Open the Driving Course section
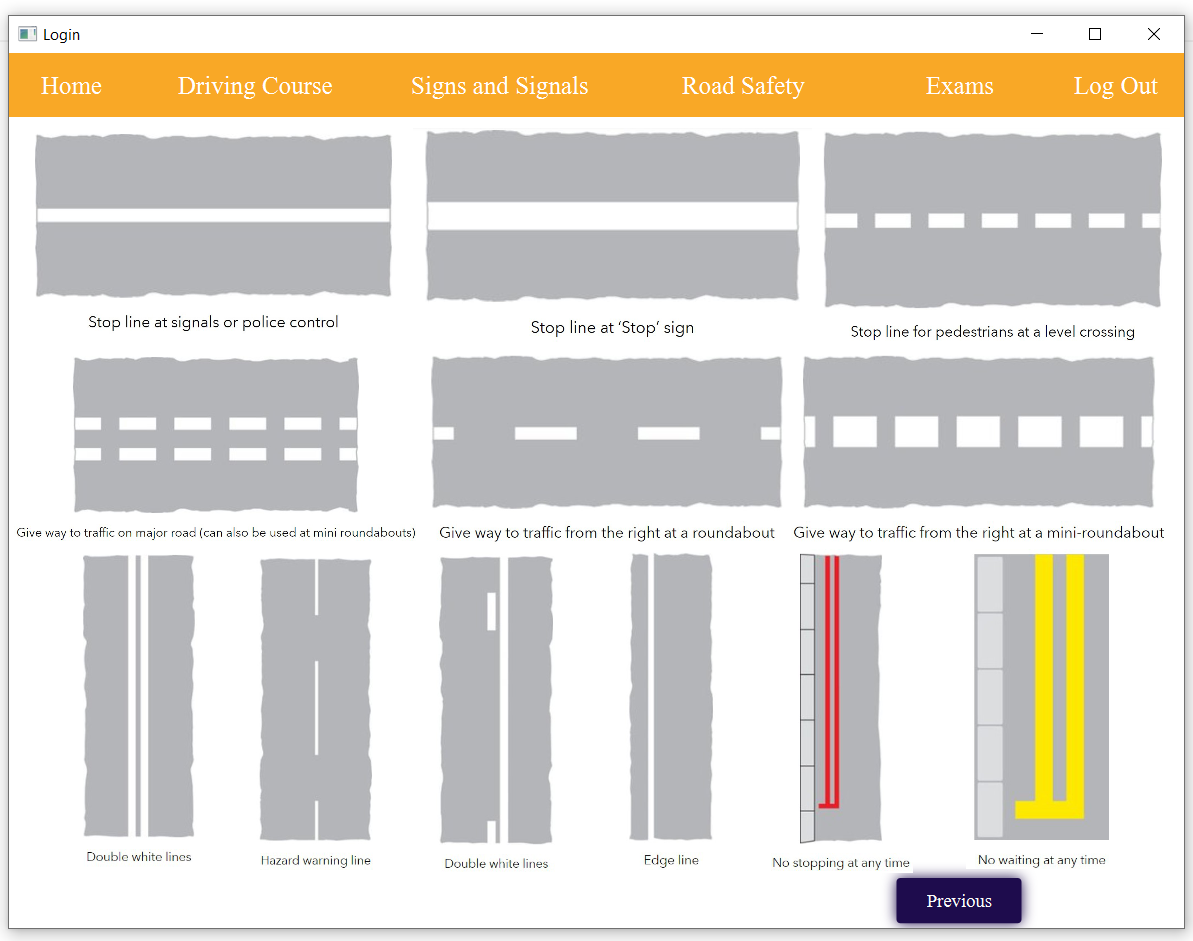Viewport: 1193px width, 941px height. pyautogui.click(x=255, y=86)
